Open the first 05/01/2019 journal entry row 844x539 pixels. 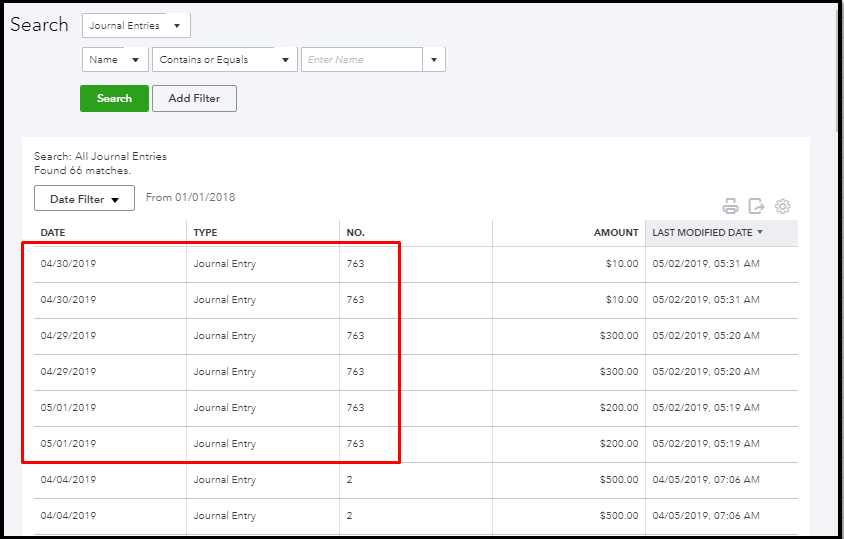pyautogui.click(x=69, y=408)
